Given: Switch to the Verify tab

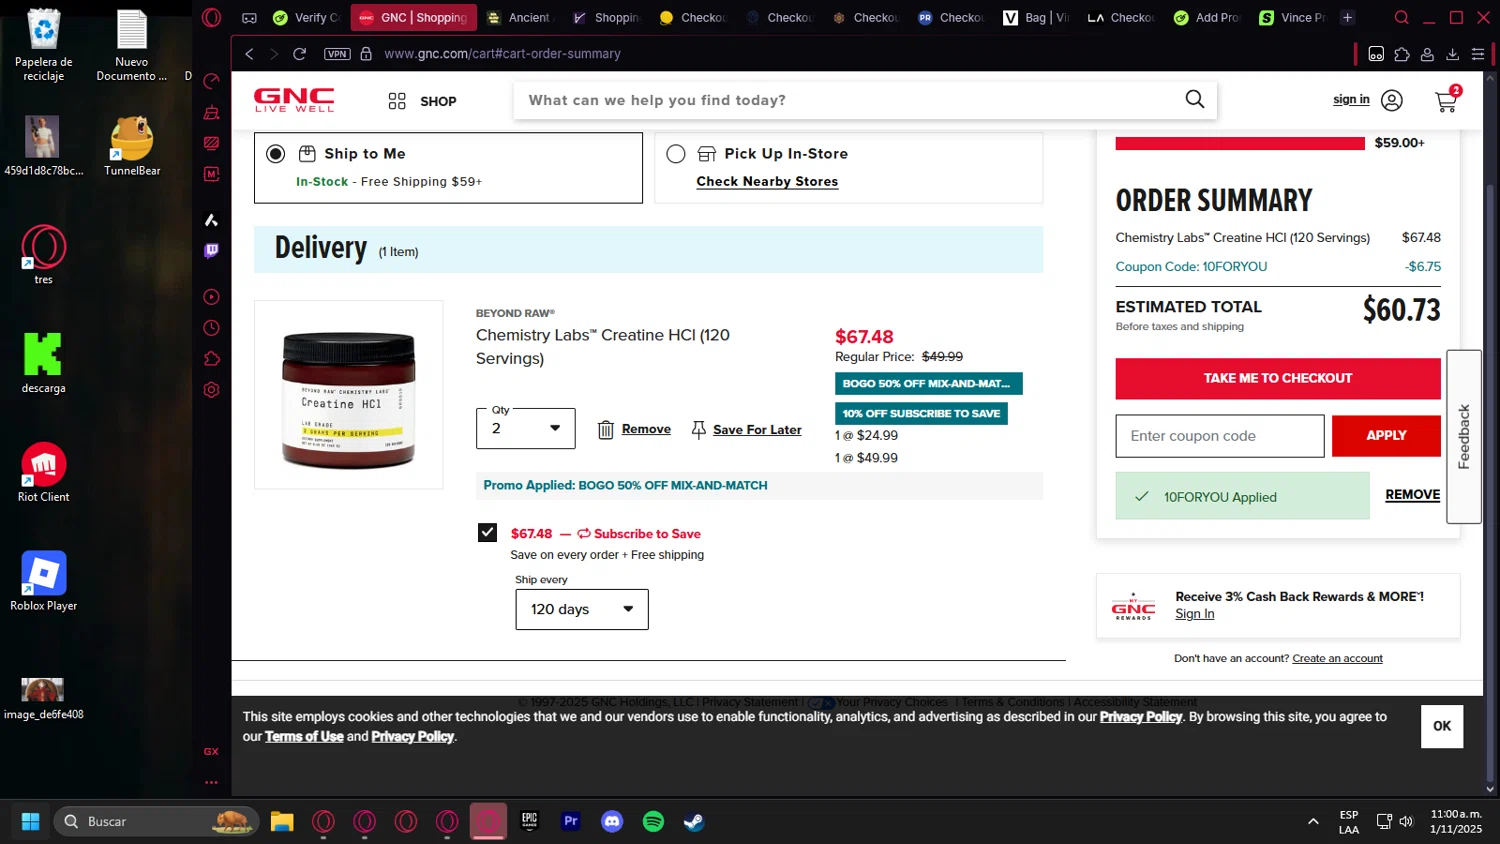Looking at the screenshot, I should [306, 17].
